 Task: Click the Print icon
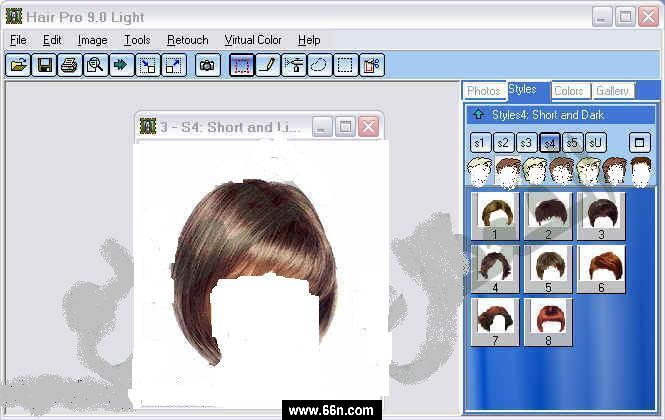(x=70, y=65)
